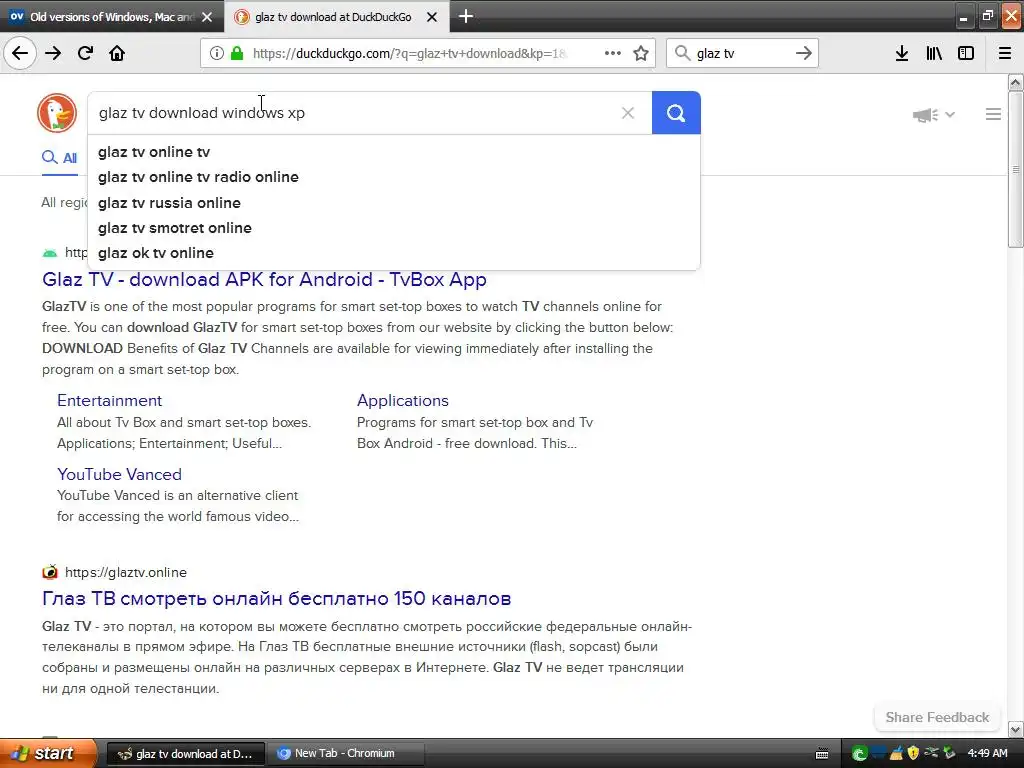Viewport: 1024px width, 768px height.
Task: Click the Android favicon of first result
Action: click(50, 253)
